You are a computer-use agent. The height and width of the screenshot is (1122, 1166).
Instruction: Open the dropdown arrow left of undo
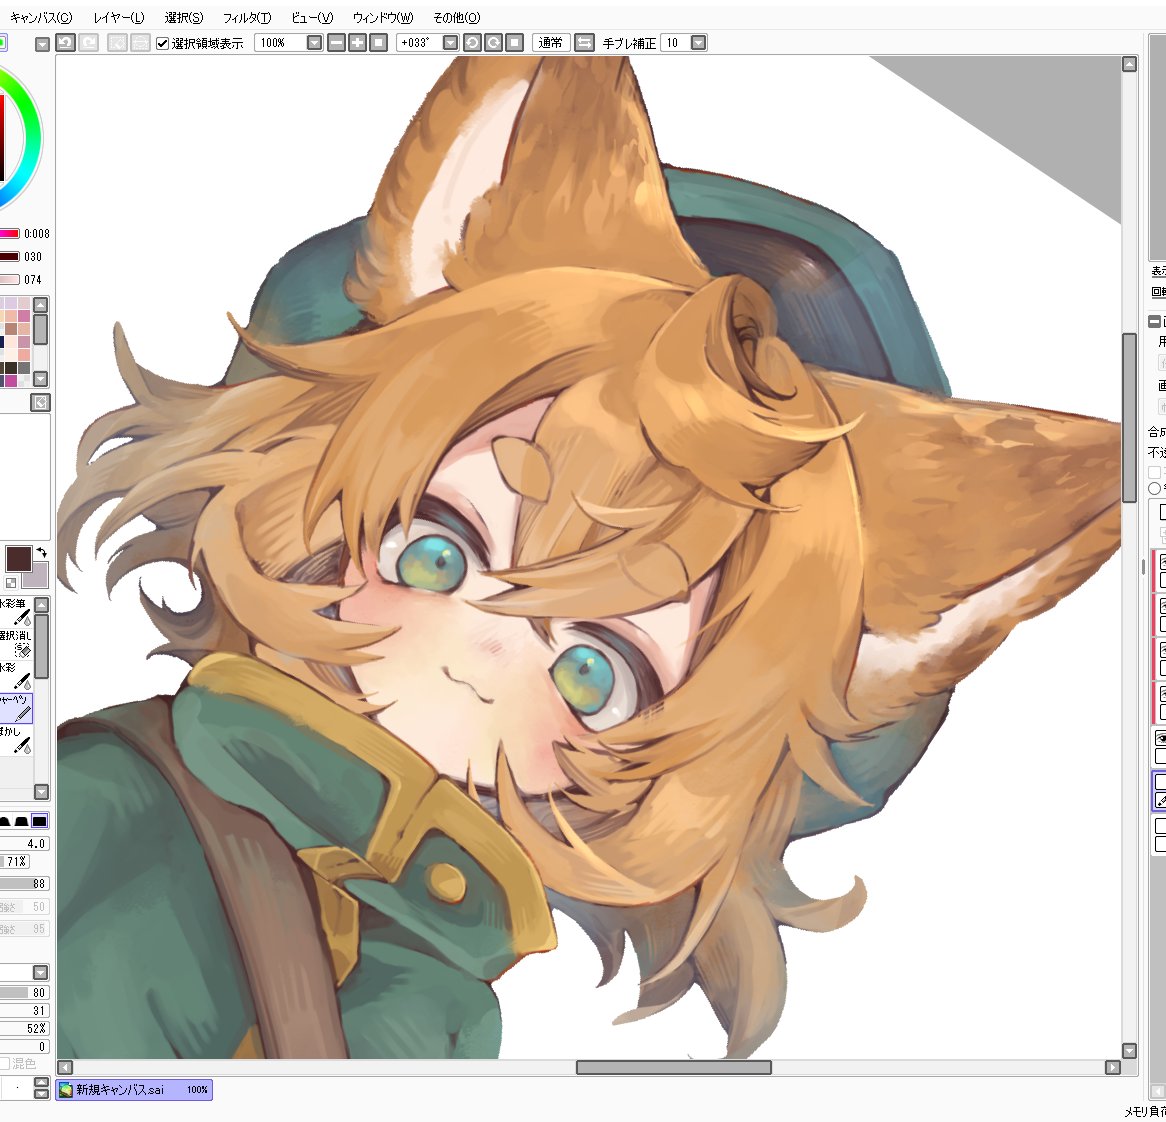(42, 45)
